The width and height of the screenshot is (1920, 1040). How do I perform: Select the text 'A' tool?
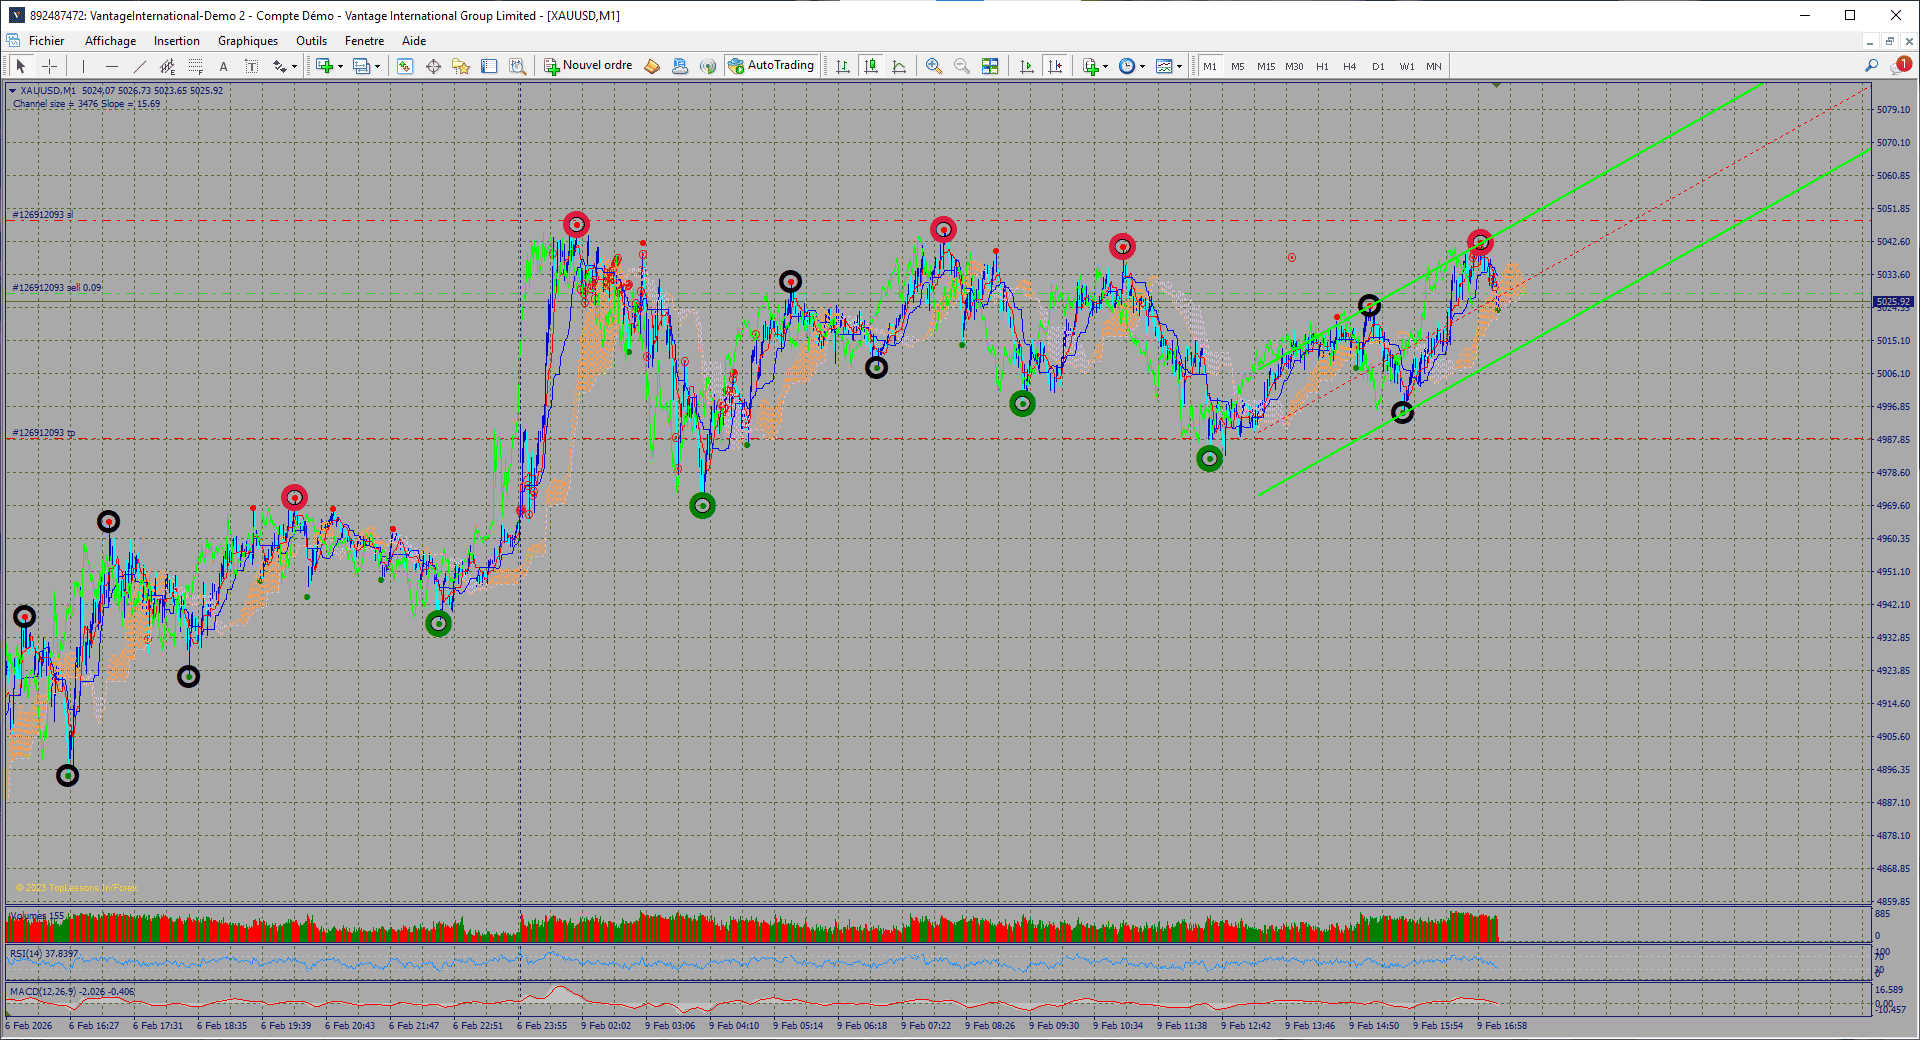click(223, 66)
